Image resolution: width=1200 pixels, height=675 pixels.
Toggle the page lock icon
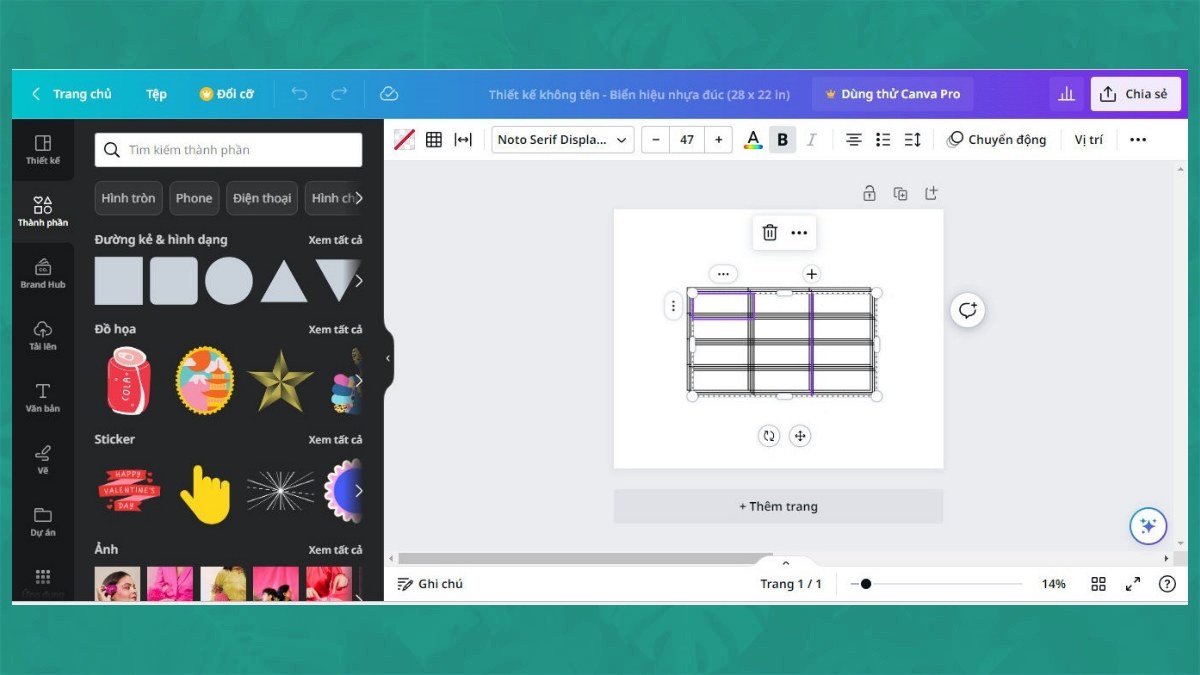[x=869, y=194]
